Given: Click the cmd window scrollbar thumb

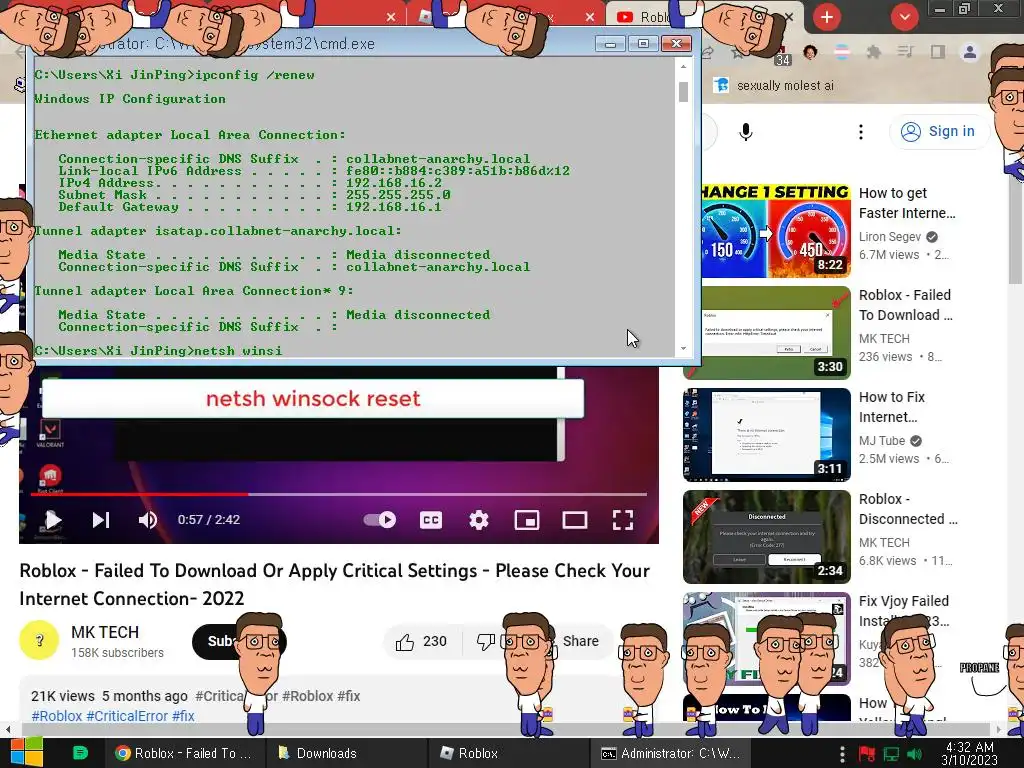Looking at the screenshot, I should pyautogui.click(x=683, y=92).
